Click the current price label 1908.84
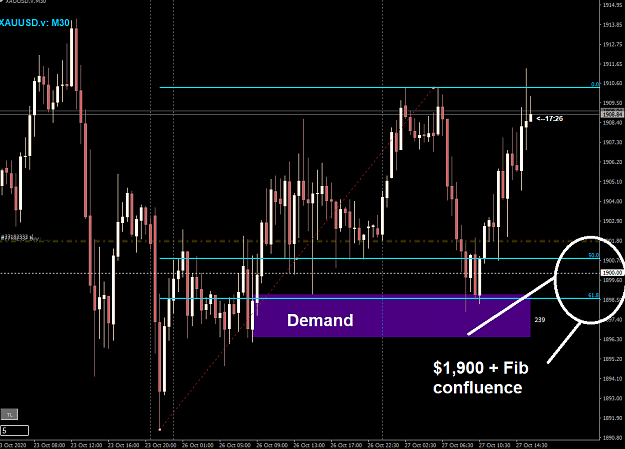The image size is (625, 449). tap(612, 114)
